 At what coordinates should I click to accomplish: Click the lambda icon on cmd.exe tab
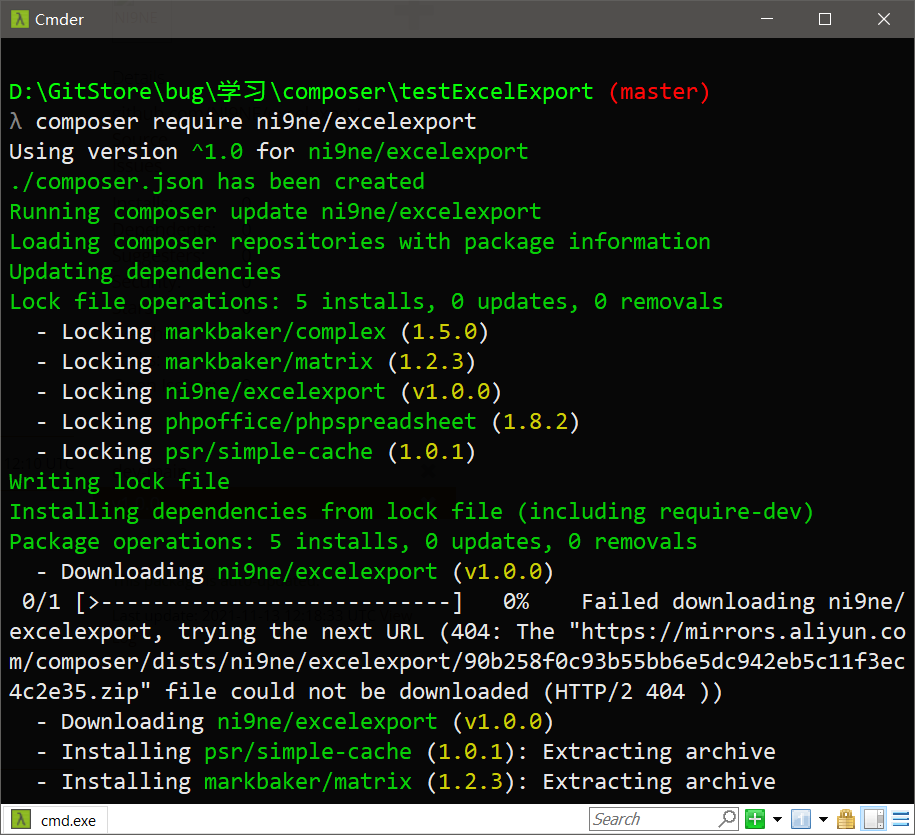pos(21,820)
